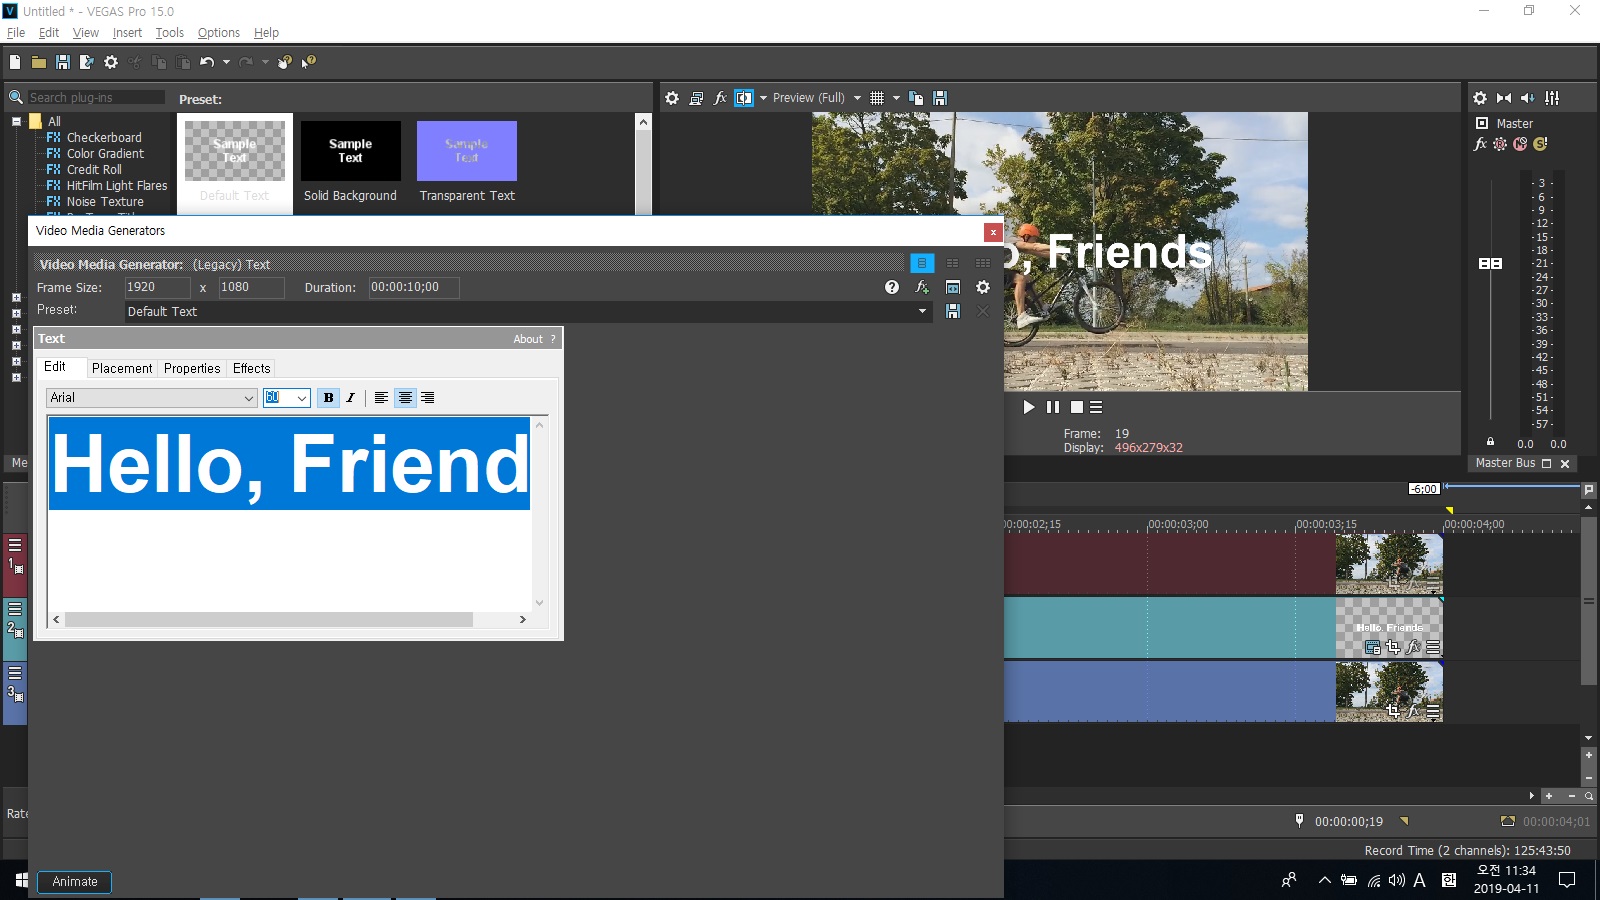The height and width of the screenshot is (900, 1600).
Task: Copy preview snapshot to clipboard
Action: [x=916, y=98]
